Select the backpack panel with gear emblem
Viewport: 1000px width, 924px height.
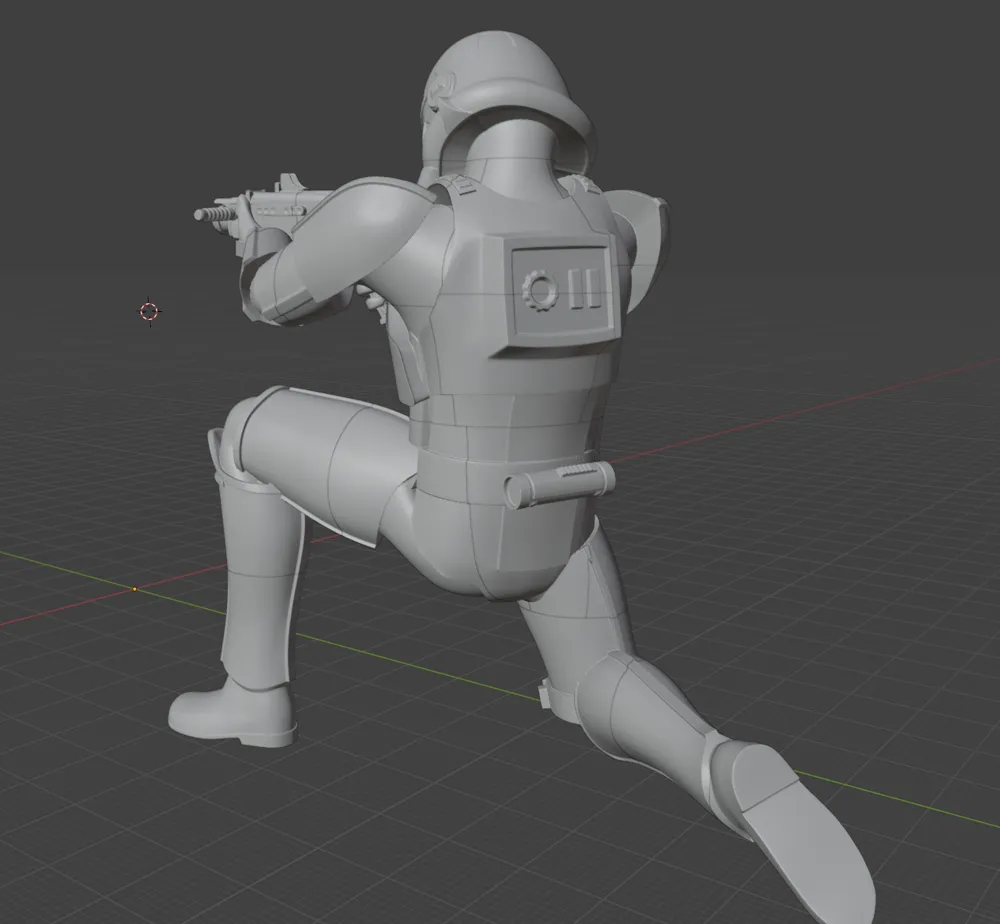tap(564, 291)
